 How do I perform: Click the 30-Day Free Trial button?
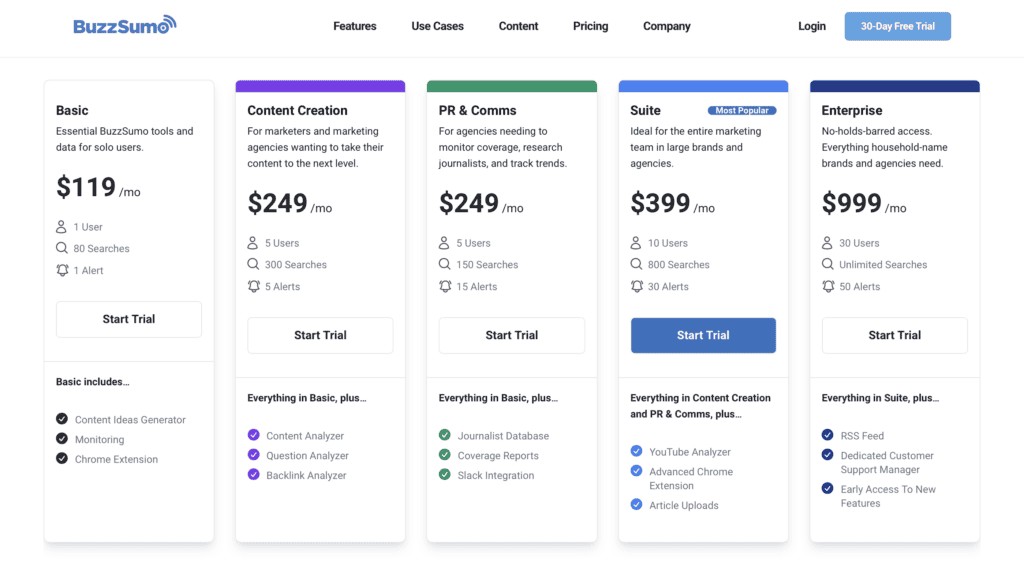(897, 26)
